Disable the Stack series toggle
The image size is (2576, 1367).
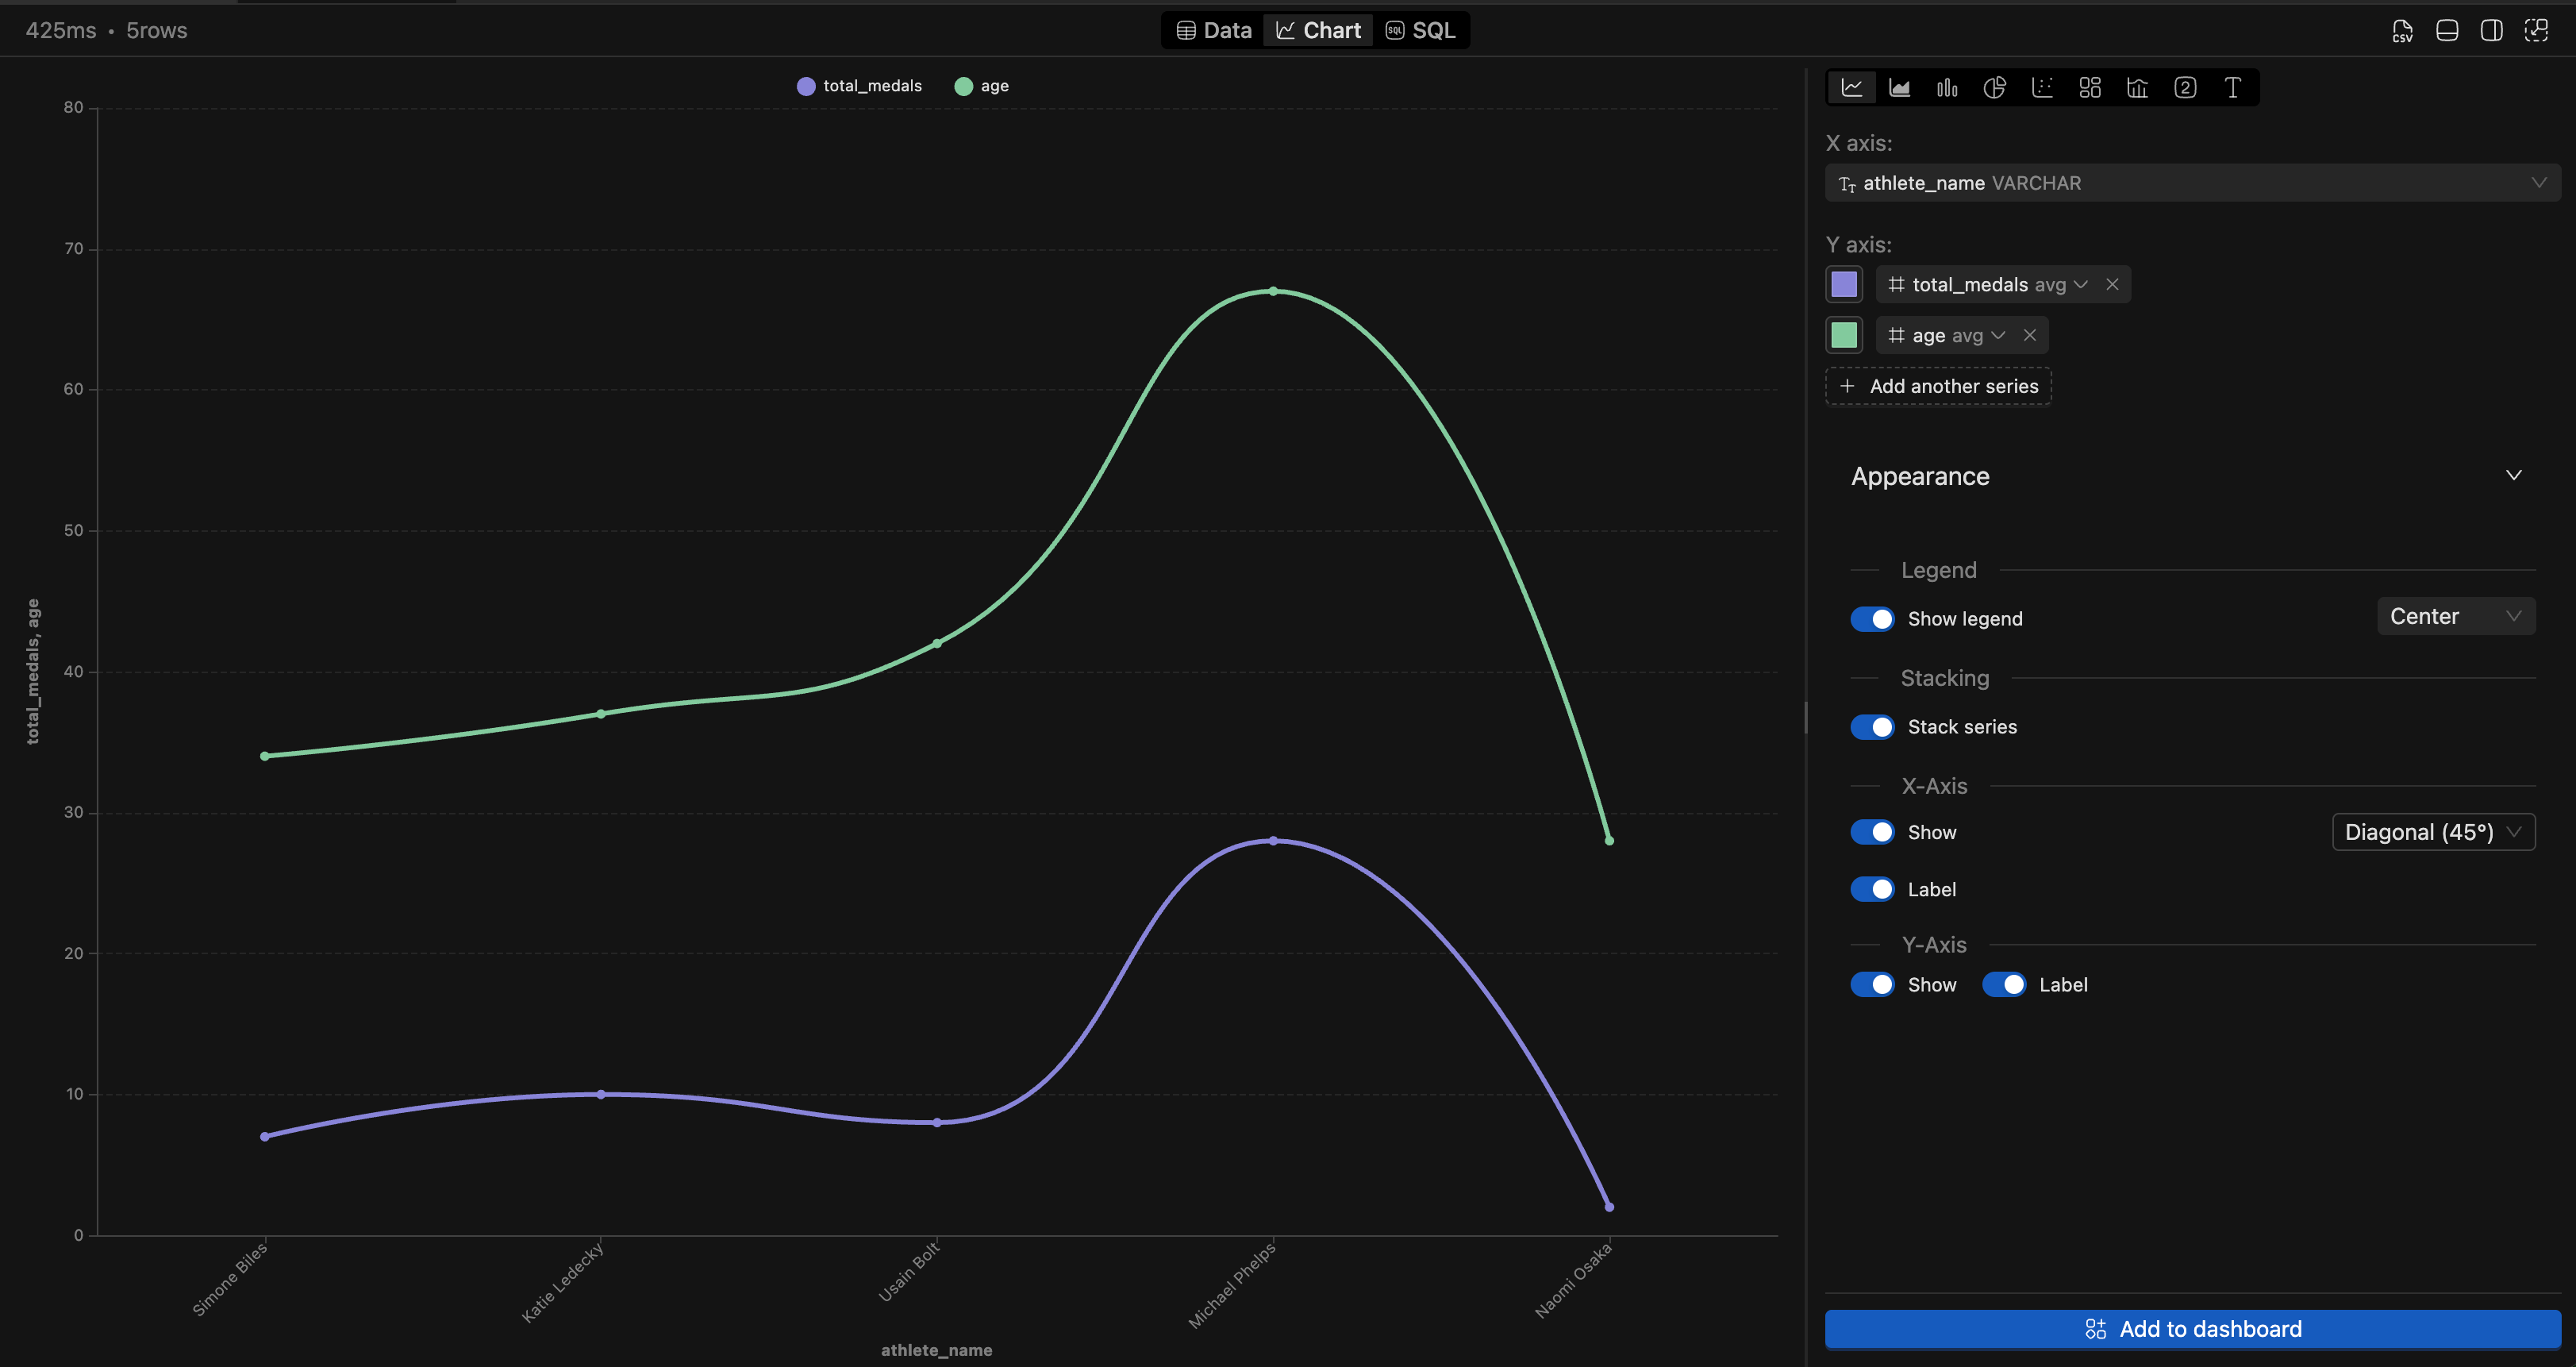click(1873, 727)
